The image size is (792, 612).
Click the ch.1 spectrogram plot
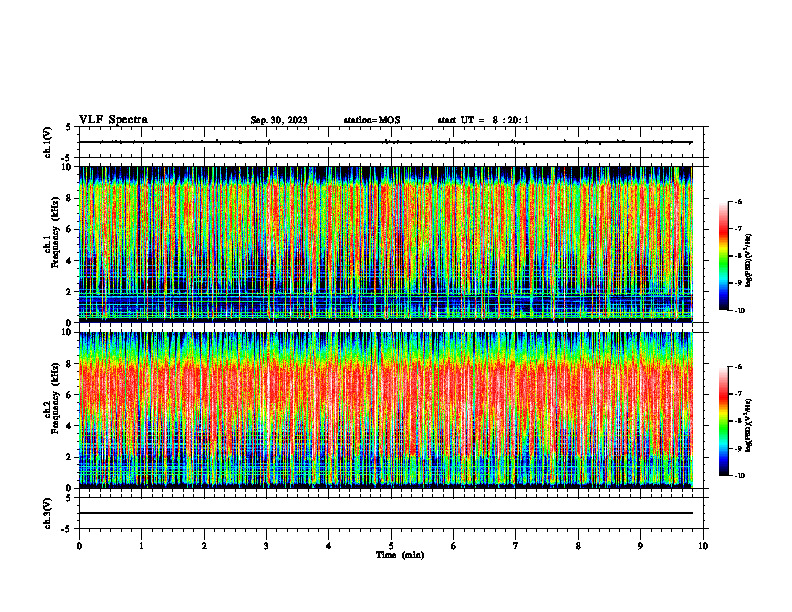(x=386, y=244)
